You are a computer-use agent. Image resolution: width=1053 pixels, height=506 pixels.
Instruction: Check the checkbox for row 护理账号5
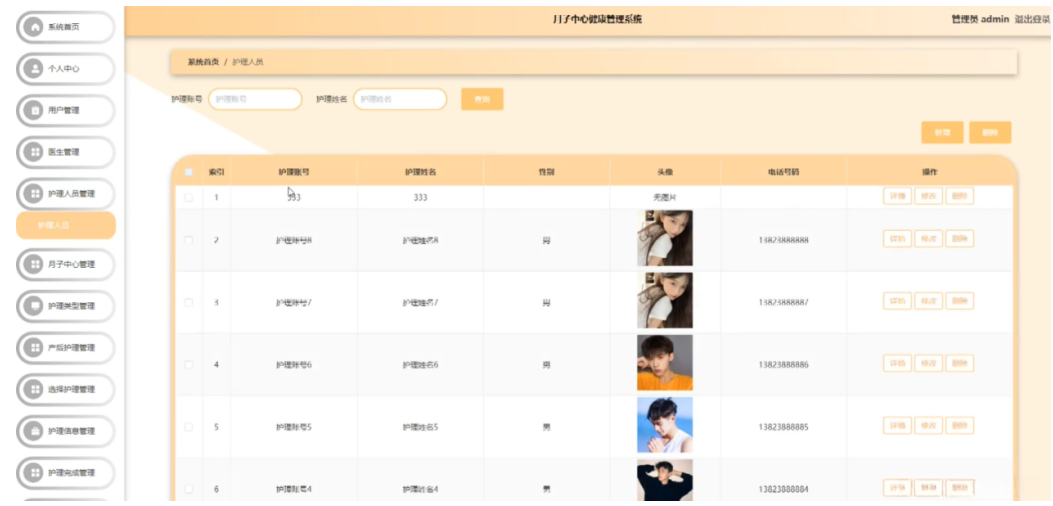coord(189,427)
